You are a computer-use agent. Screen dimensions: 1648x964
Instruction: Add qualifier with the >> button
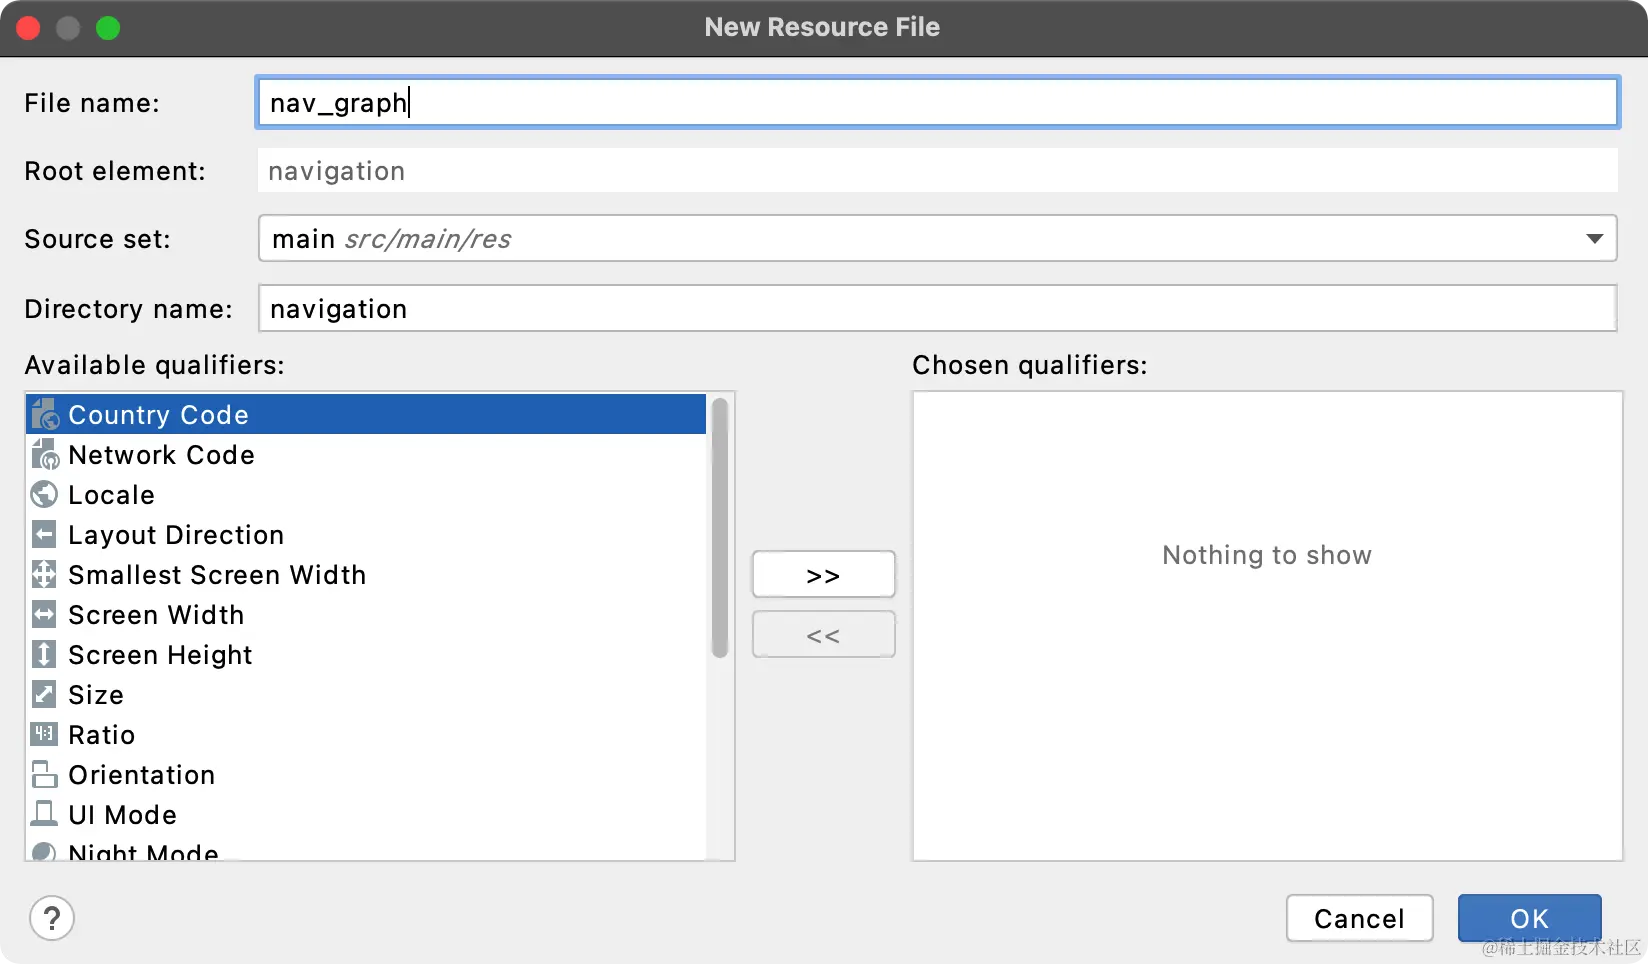[823, 575]
